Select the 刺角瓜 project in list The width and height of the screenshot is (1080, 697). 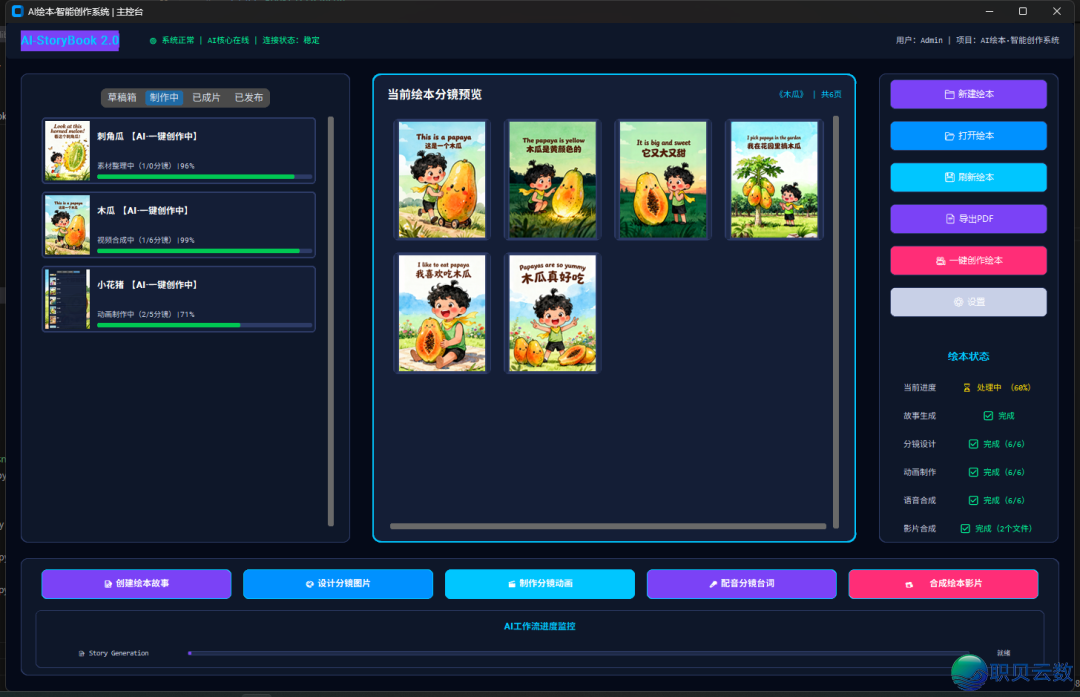pyautogui.click(x=179, y=150)
